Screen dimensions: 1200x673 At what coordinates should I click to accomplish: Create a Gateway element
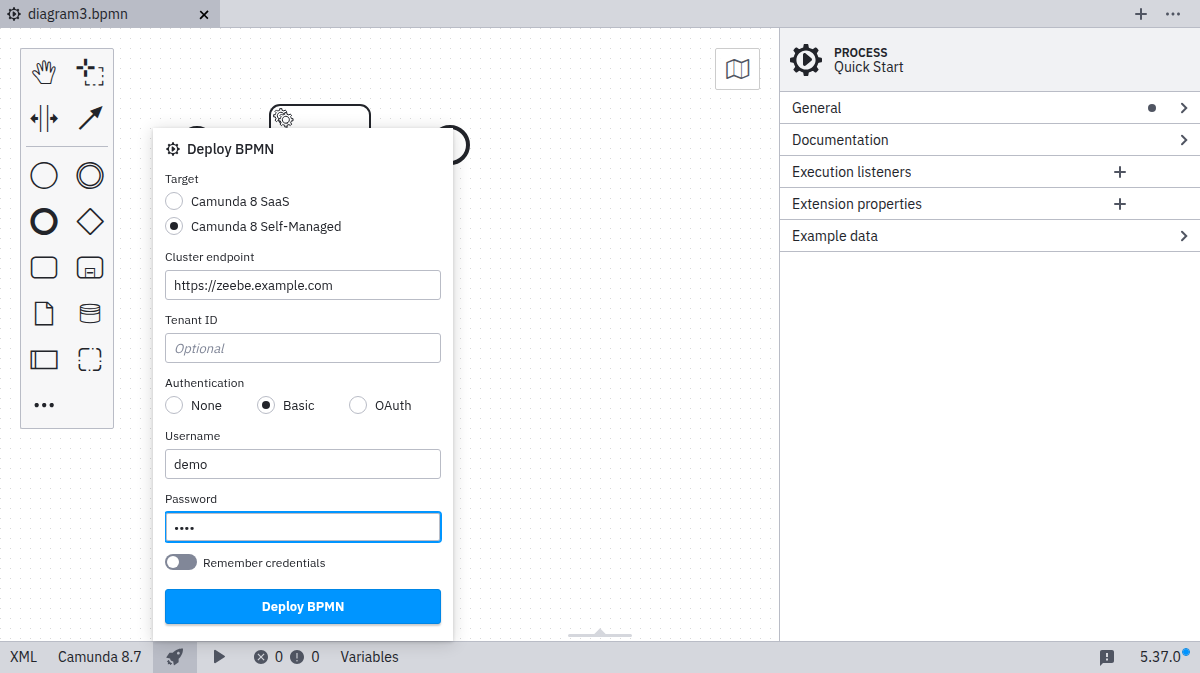point(90,221)
